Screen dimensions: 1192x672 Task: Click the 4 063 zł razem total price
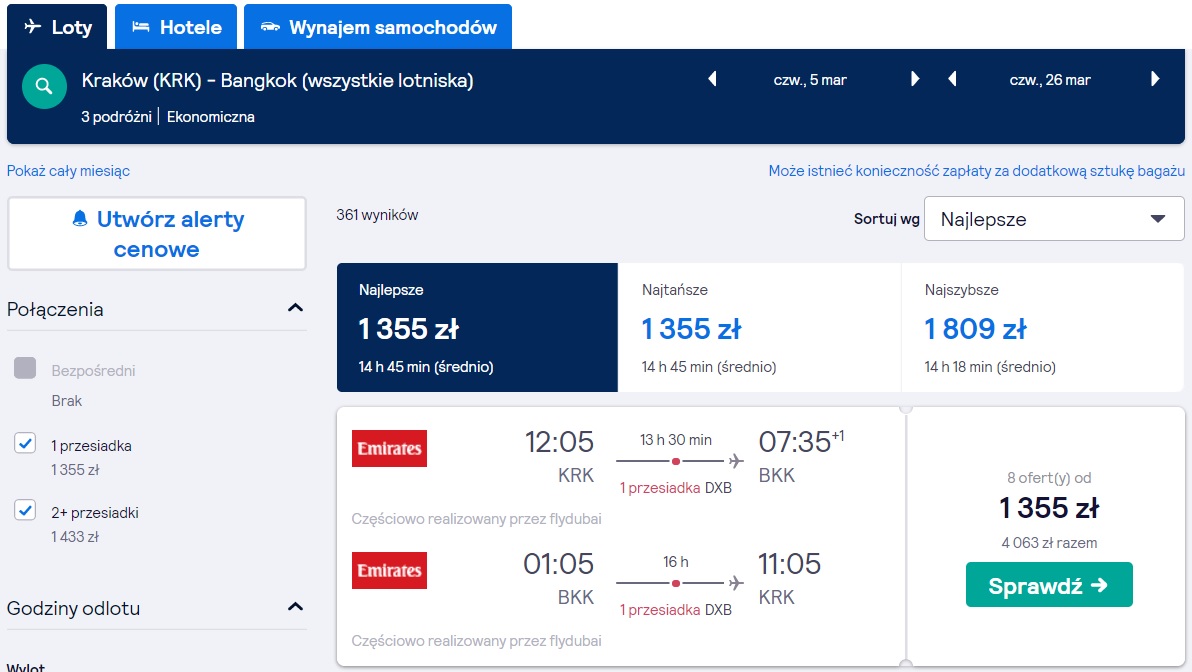(1049, 543)
